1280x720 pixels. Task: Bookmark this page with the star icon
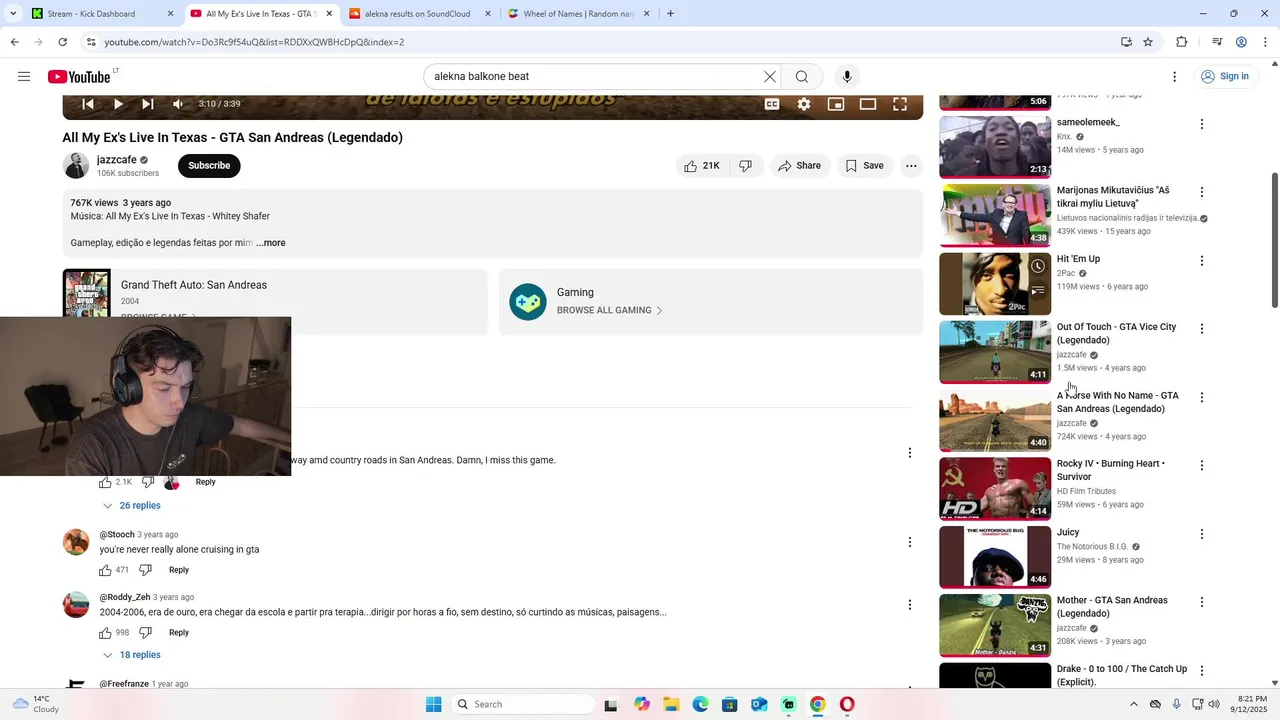pyautogui.click(x=1148, y=42)
